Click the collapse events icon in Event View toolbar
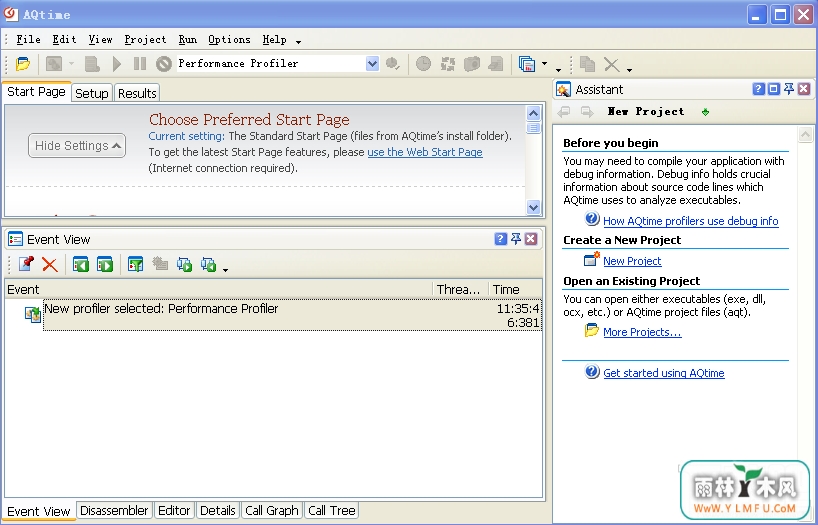The height and width of the screenshot is (525, 818). [x=208, y=264]
